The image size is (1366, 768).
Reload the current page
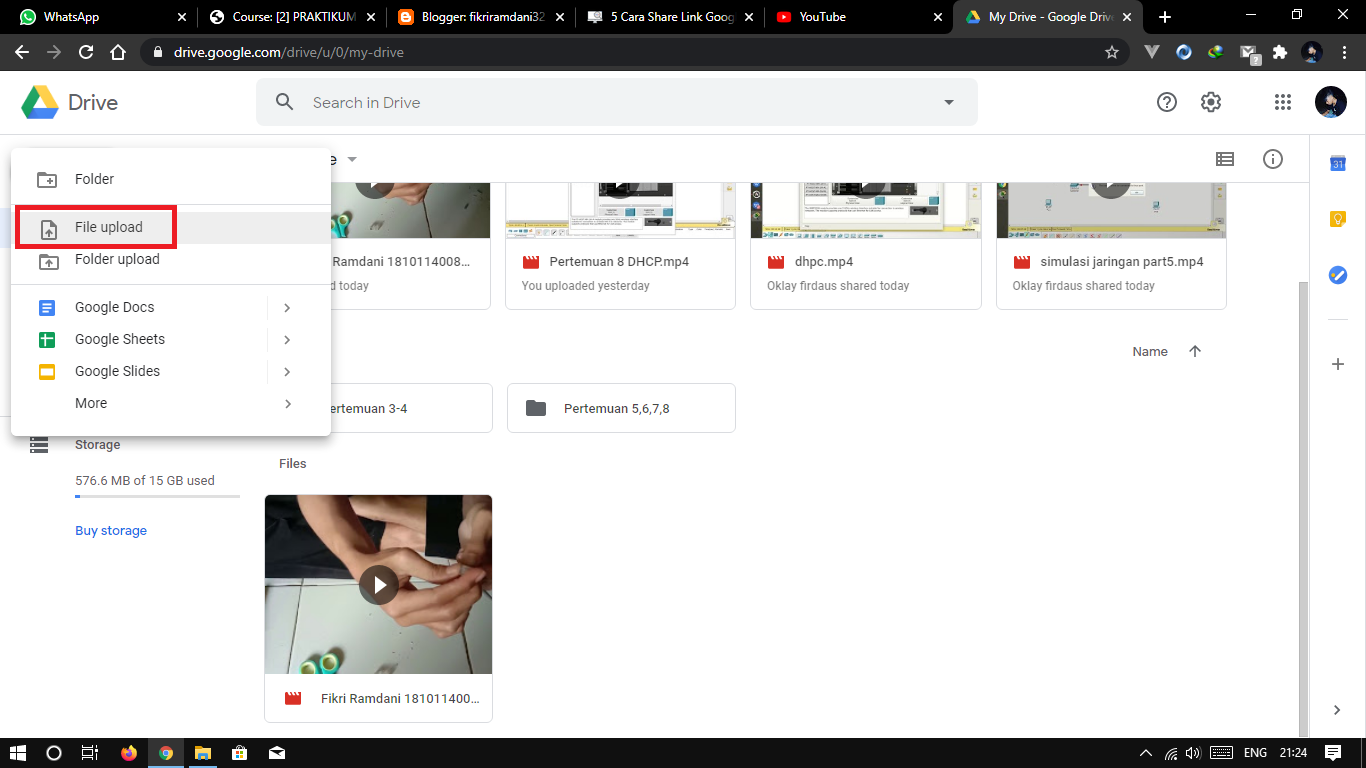[86, 52]
